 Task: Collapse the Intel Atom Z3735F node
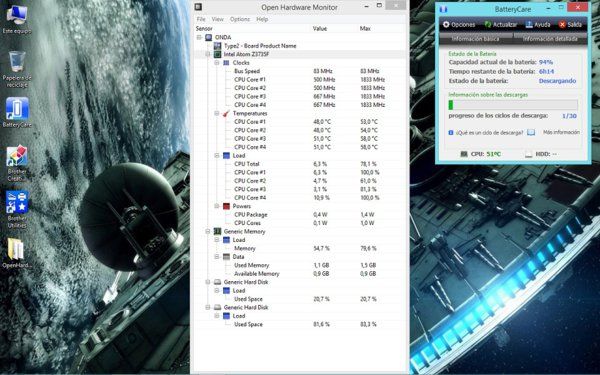(208, 54)
